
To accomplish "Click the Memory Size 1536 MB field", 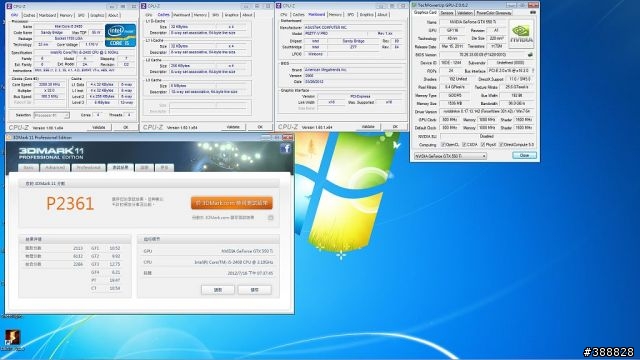I will point(454,103).
